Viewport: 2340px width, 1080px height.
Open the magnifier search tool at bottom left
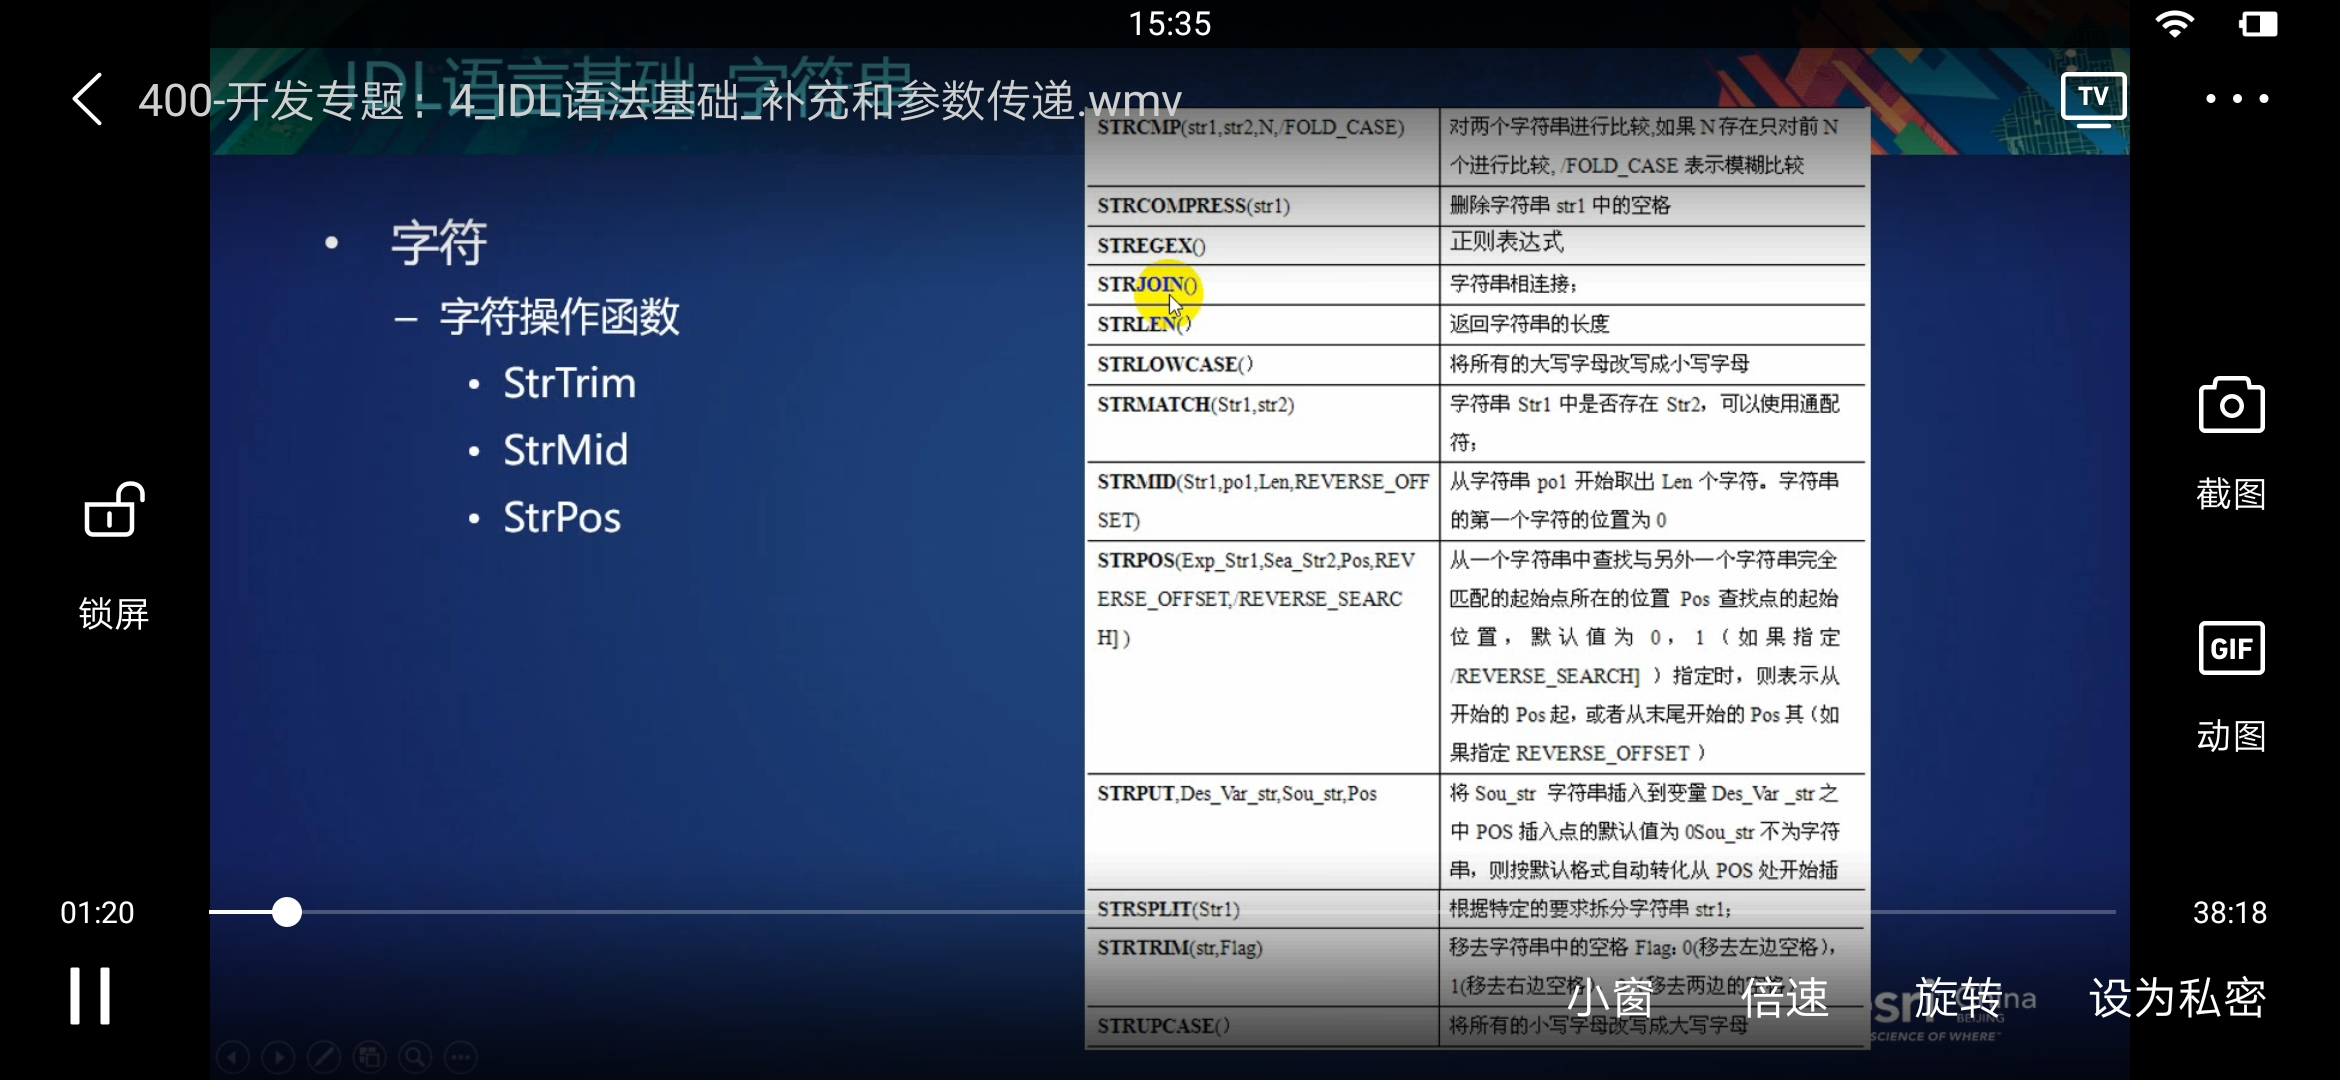click(x=415, y=1057)
